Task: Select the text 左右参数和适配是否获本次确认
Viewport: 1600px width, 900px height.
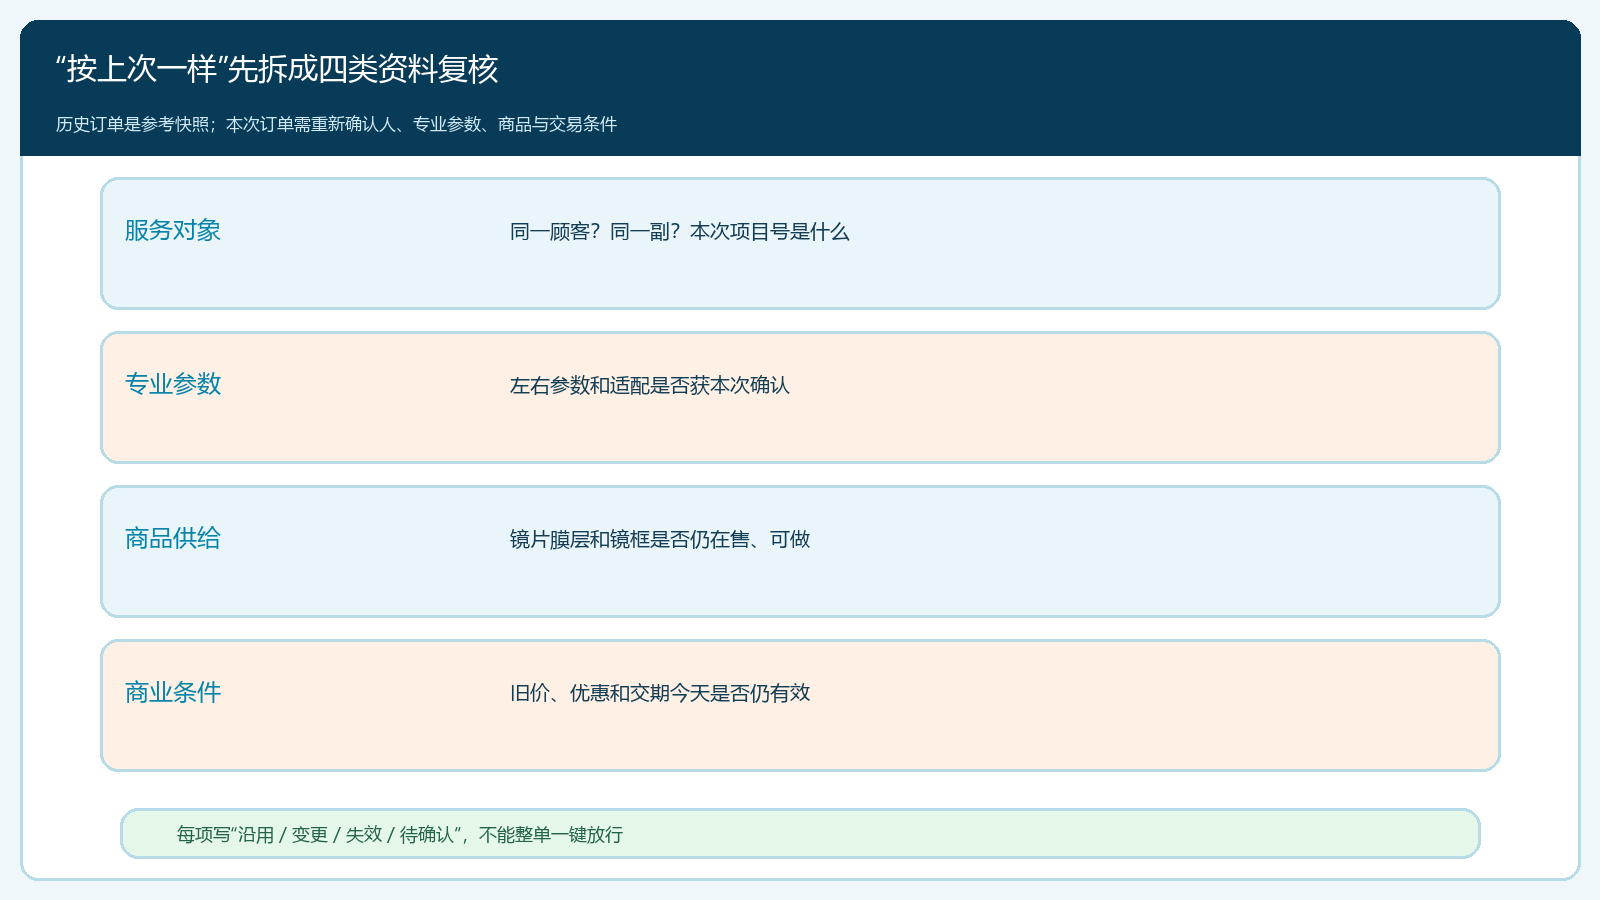Action: pos(650,386)
